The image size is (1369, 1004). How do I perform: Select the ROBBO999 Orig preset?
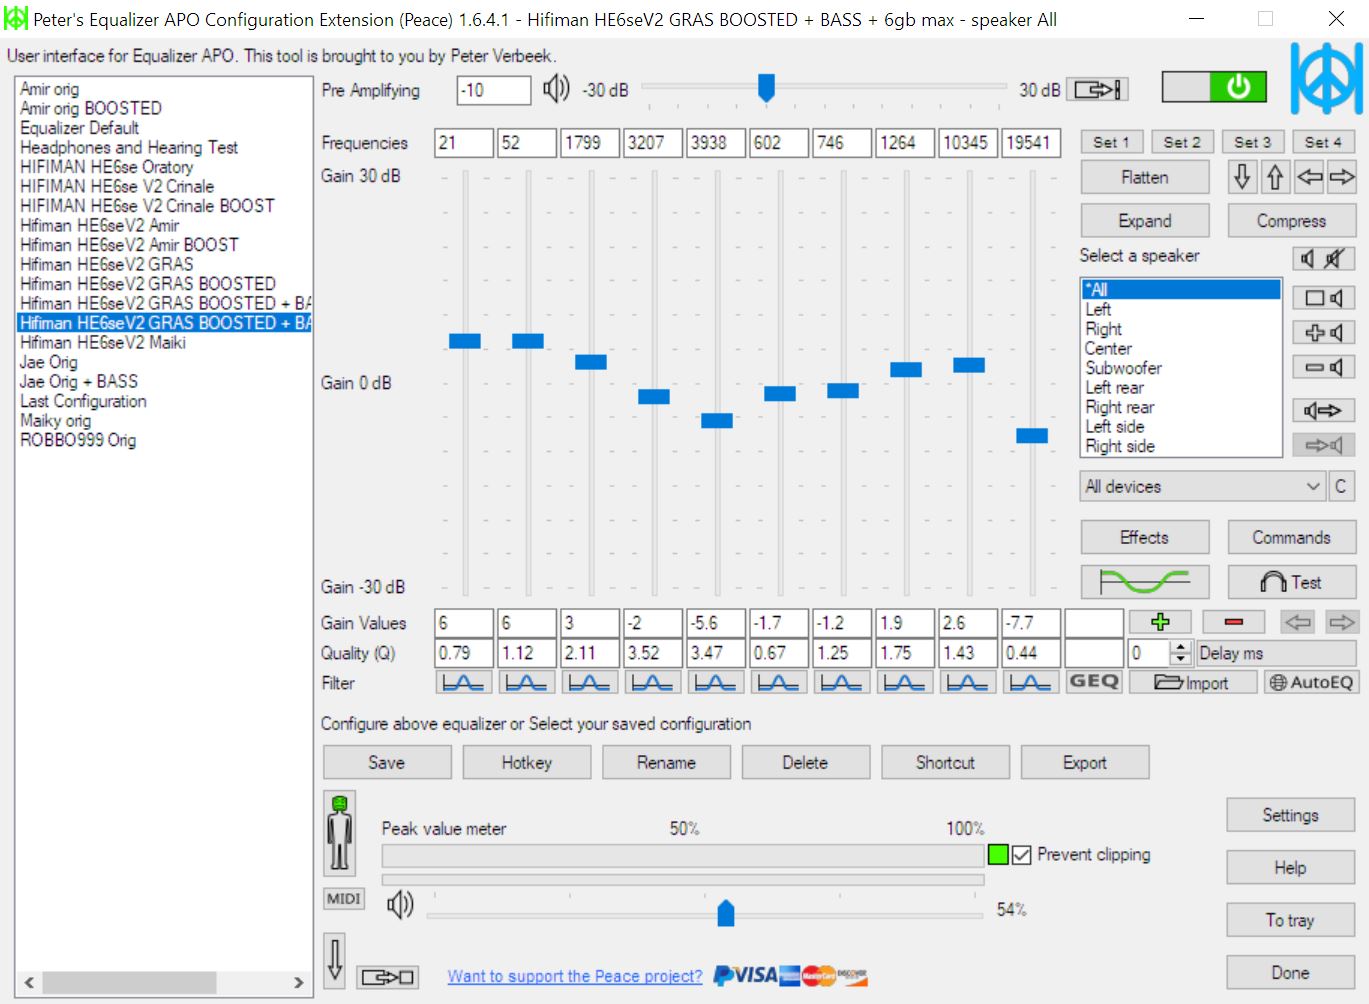pos(78,440)
